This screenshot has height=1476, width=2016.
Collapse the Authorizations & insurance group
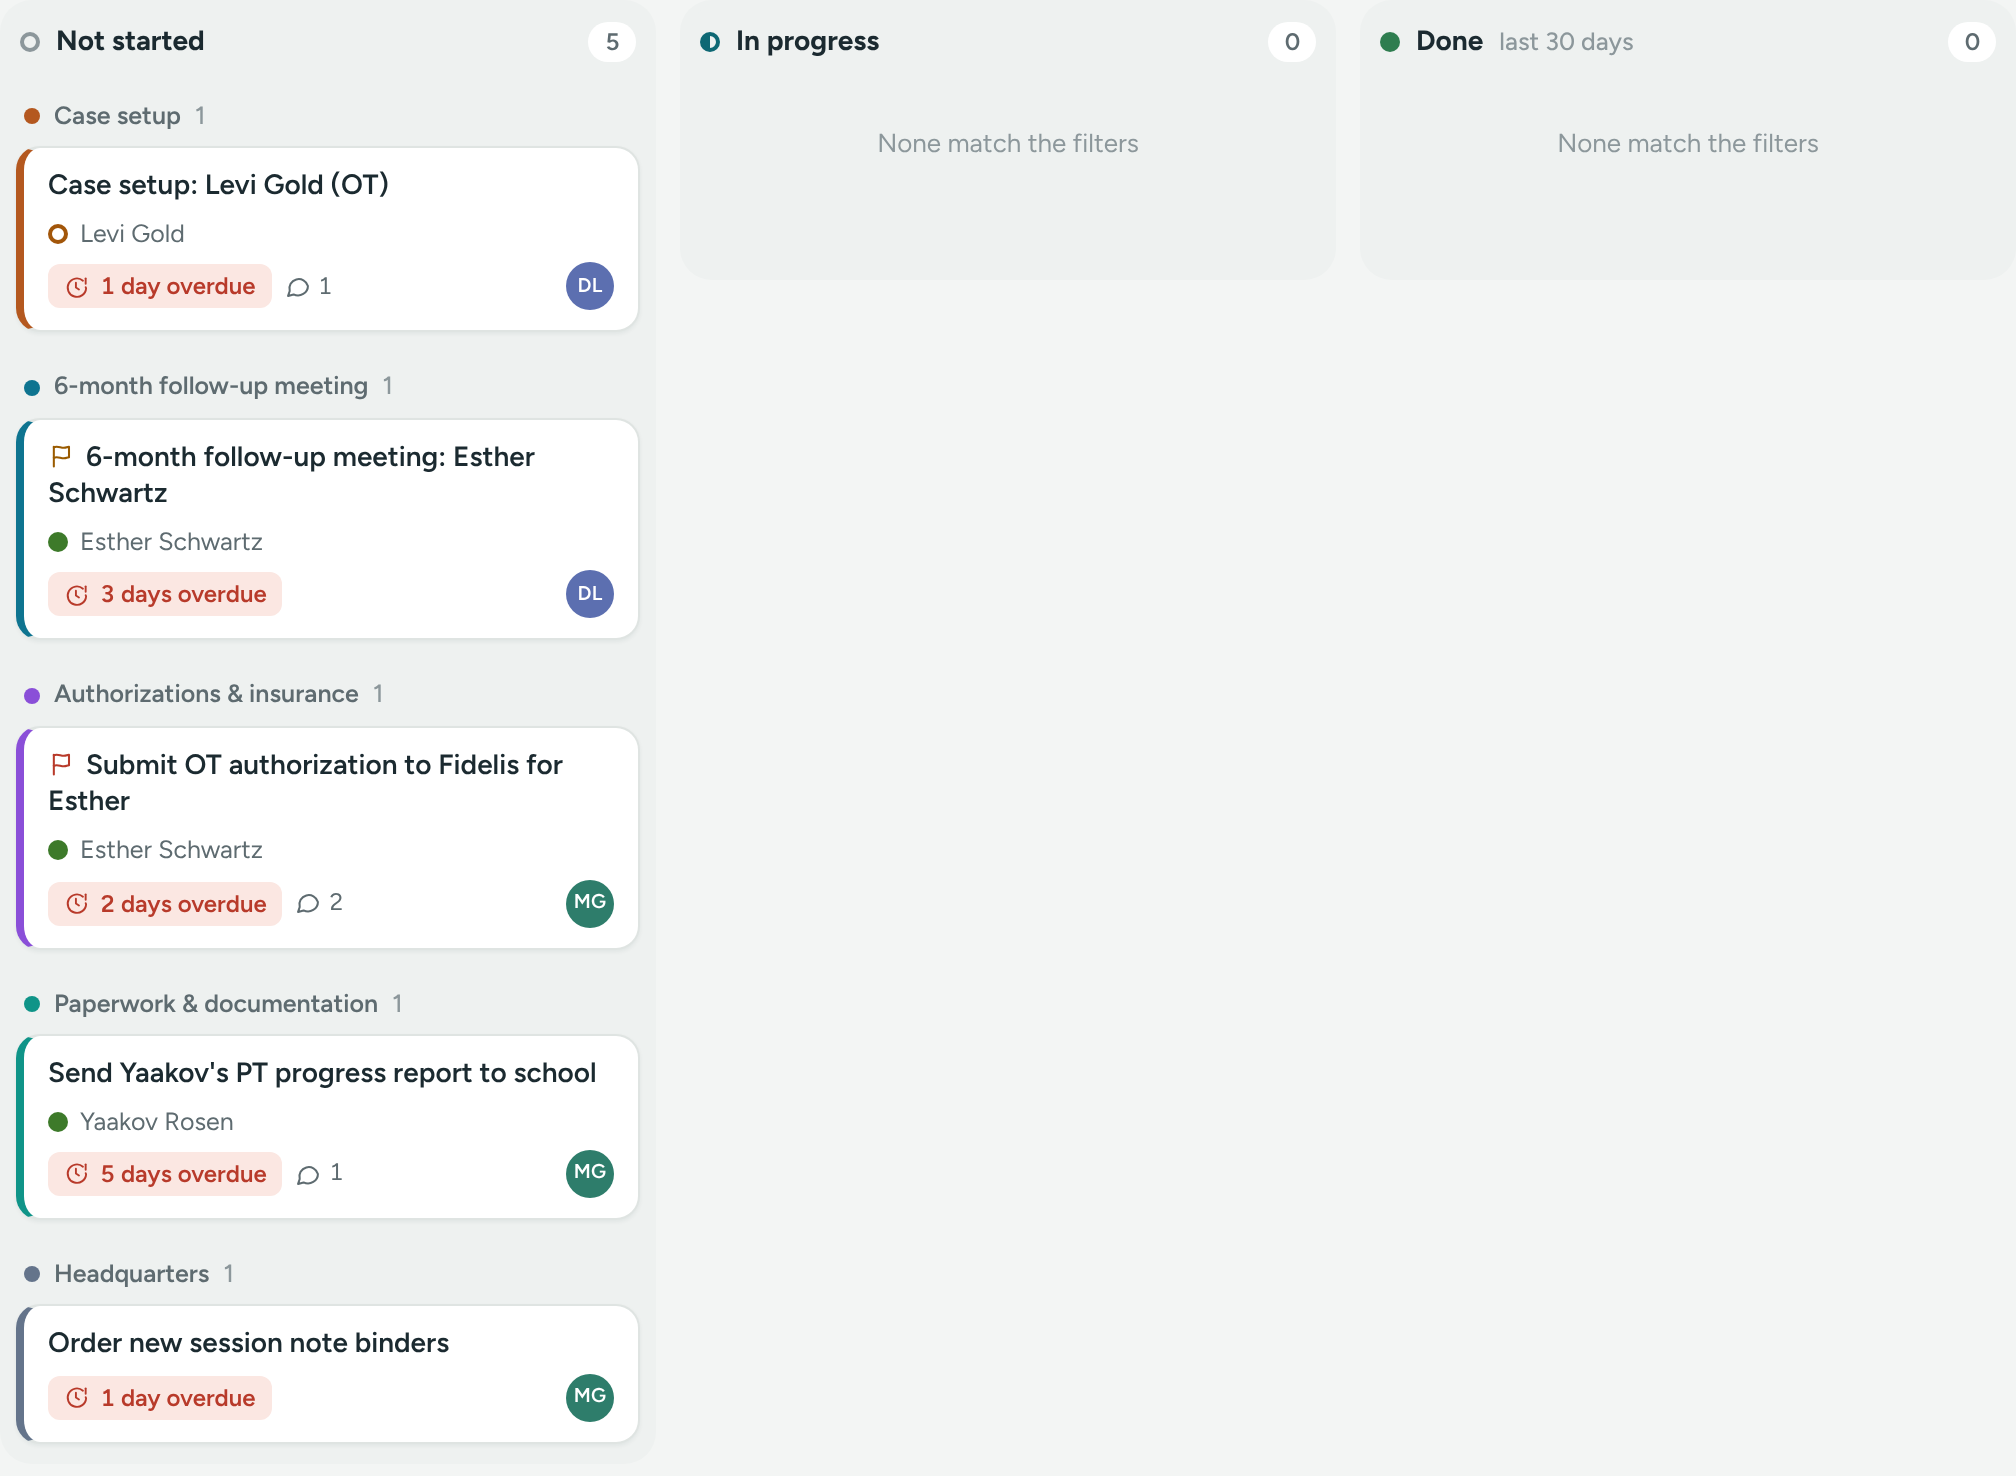(x=205, y=694)
